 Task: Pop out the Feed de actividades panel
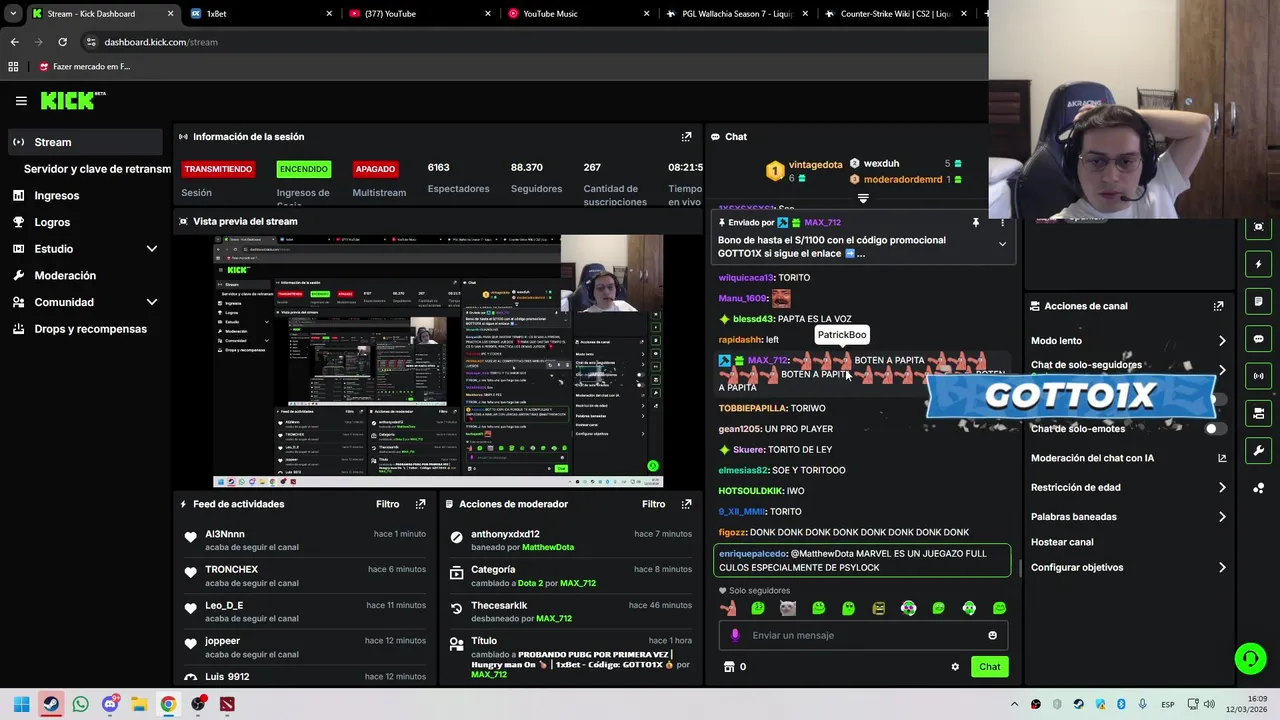point(420,504)
